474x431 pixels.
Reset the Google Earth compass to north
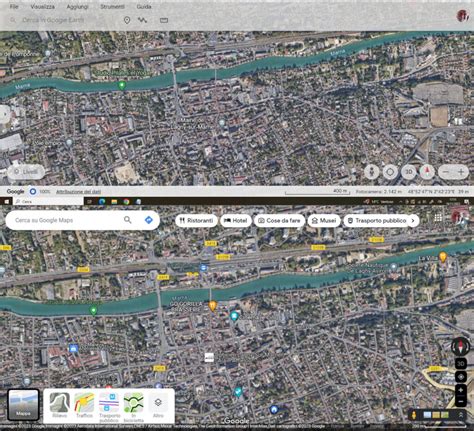click(427, 172)
